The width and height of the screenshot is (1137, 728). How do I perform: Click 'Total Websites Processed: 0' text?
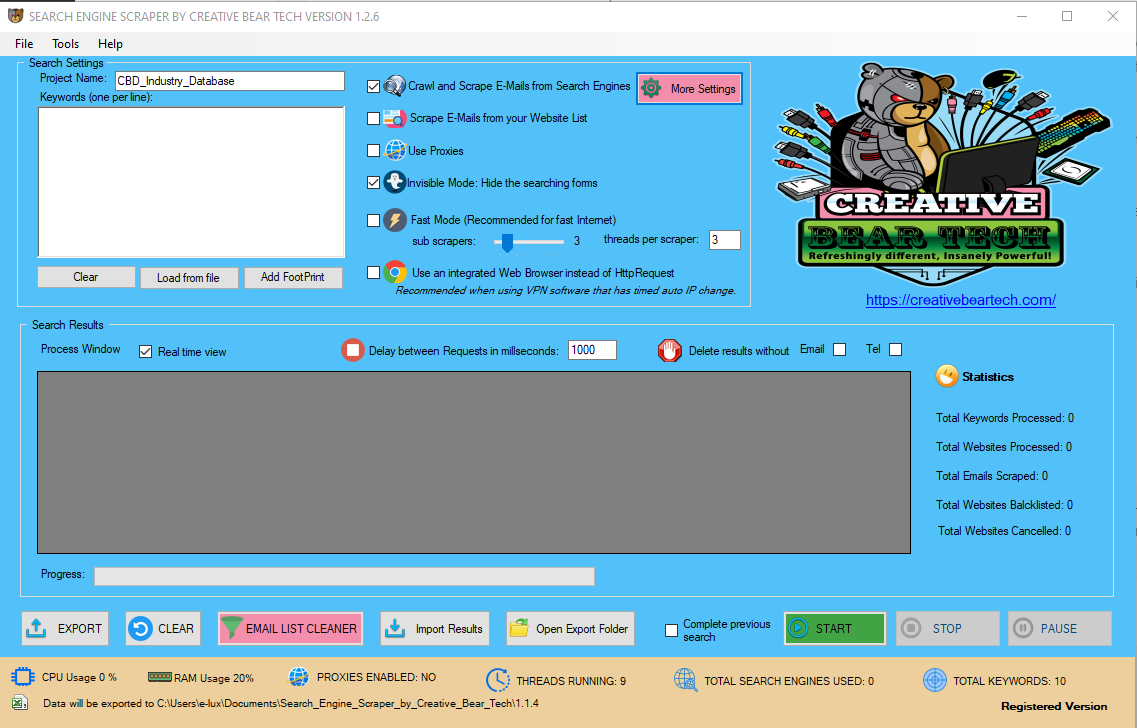click(x=1004, y=447)
